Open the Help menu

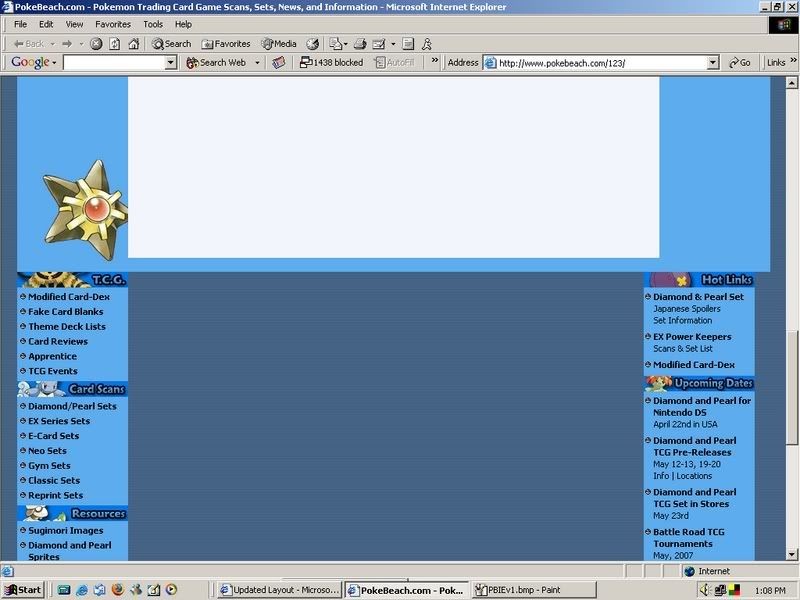pyautogui.click(x=183, y=24)
